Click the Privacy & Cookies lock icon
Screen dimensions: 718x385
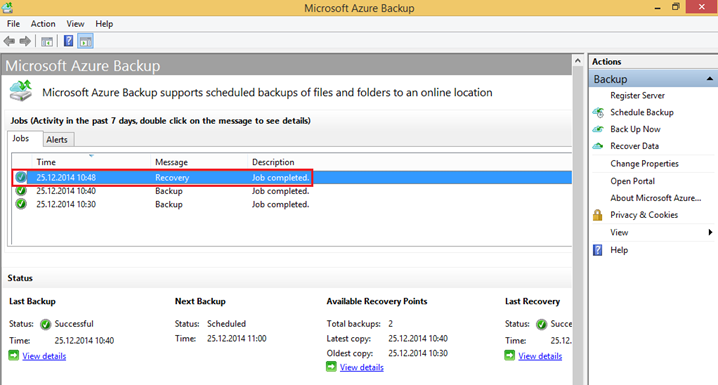[x=598, y=215]
